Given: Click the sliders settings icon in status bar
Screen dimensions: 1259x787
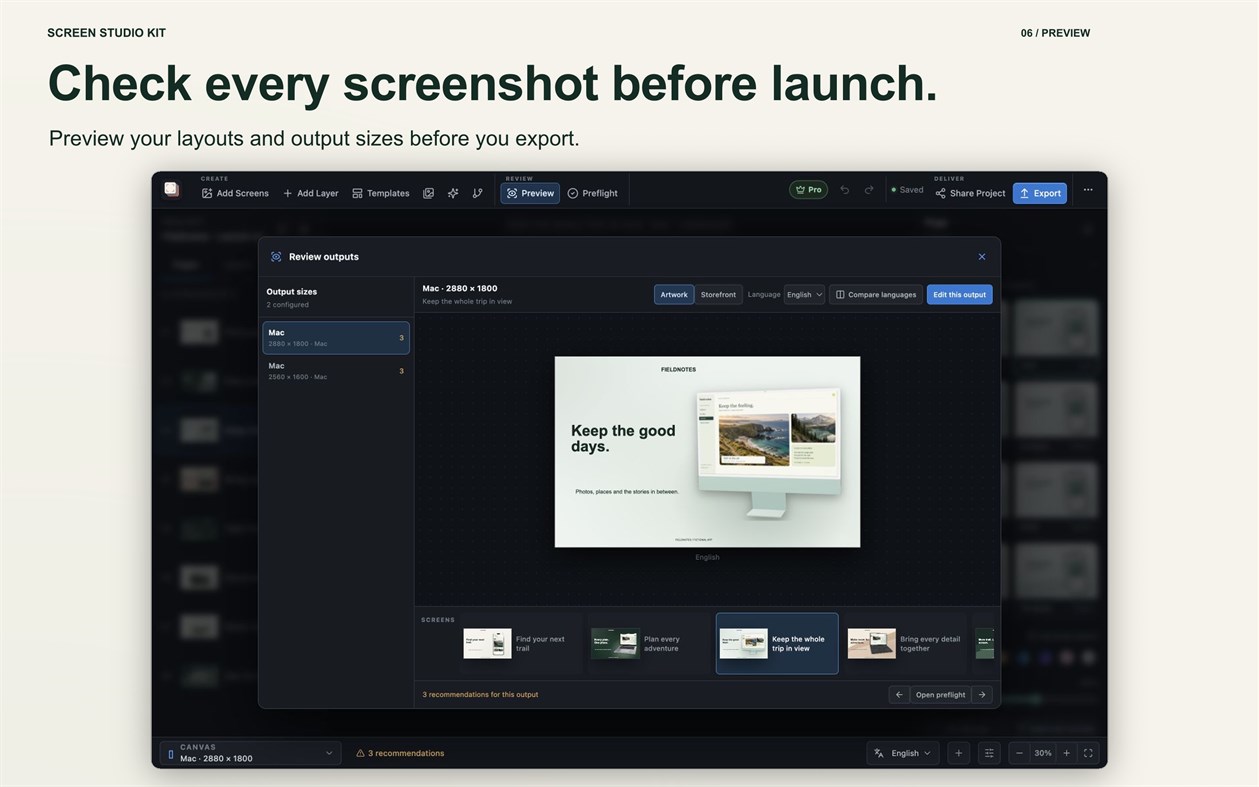Looking at the screenshot, I should [x=989, y=753].
